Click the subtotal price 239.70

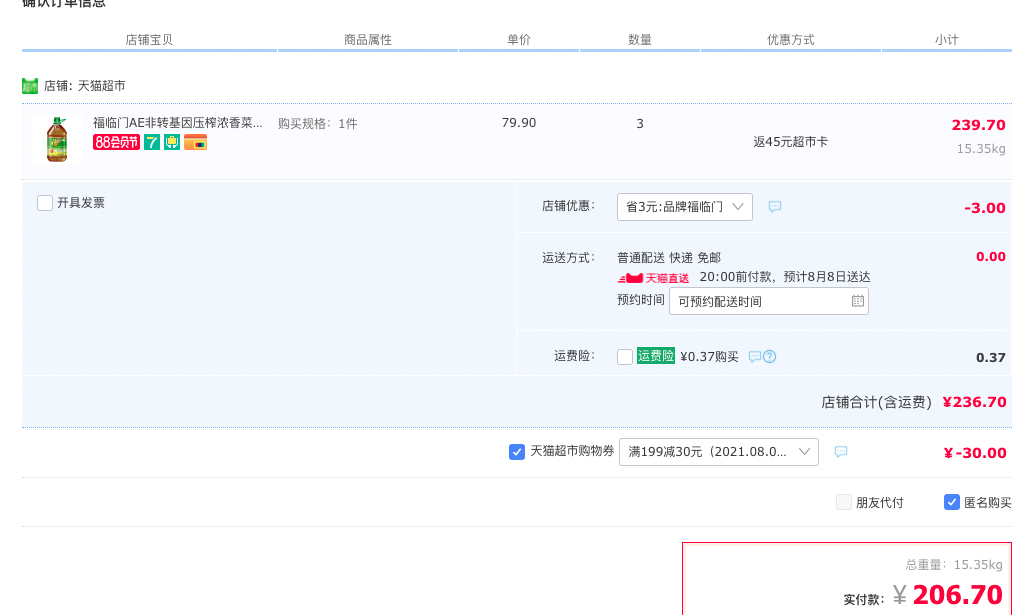[978, 125]
